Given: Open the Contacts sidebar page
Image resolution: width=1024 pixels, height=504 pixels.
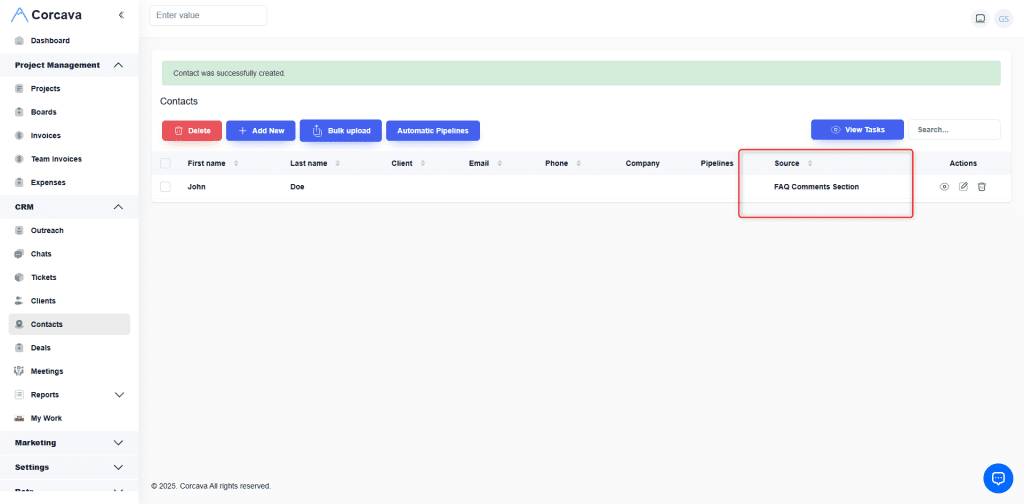Looking at the screenshot, I should pos(69,324).
